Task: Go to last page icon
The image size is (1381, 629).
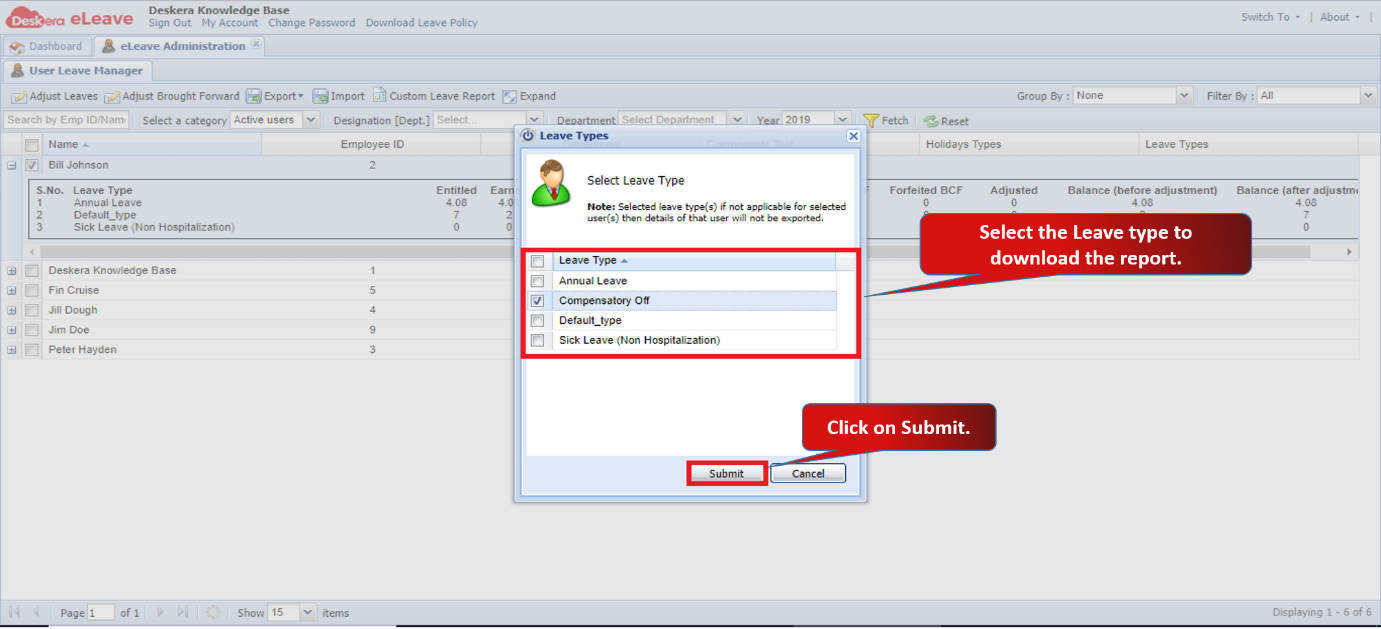Action: click(x=182, y=612)
